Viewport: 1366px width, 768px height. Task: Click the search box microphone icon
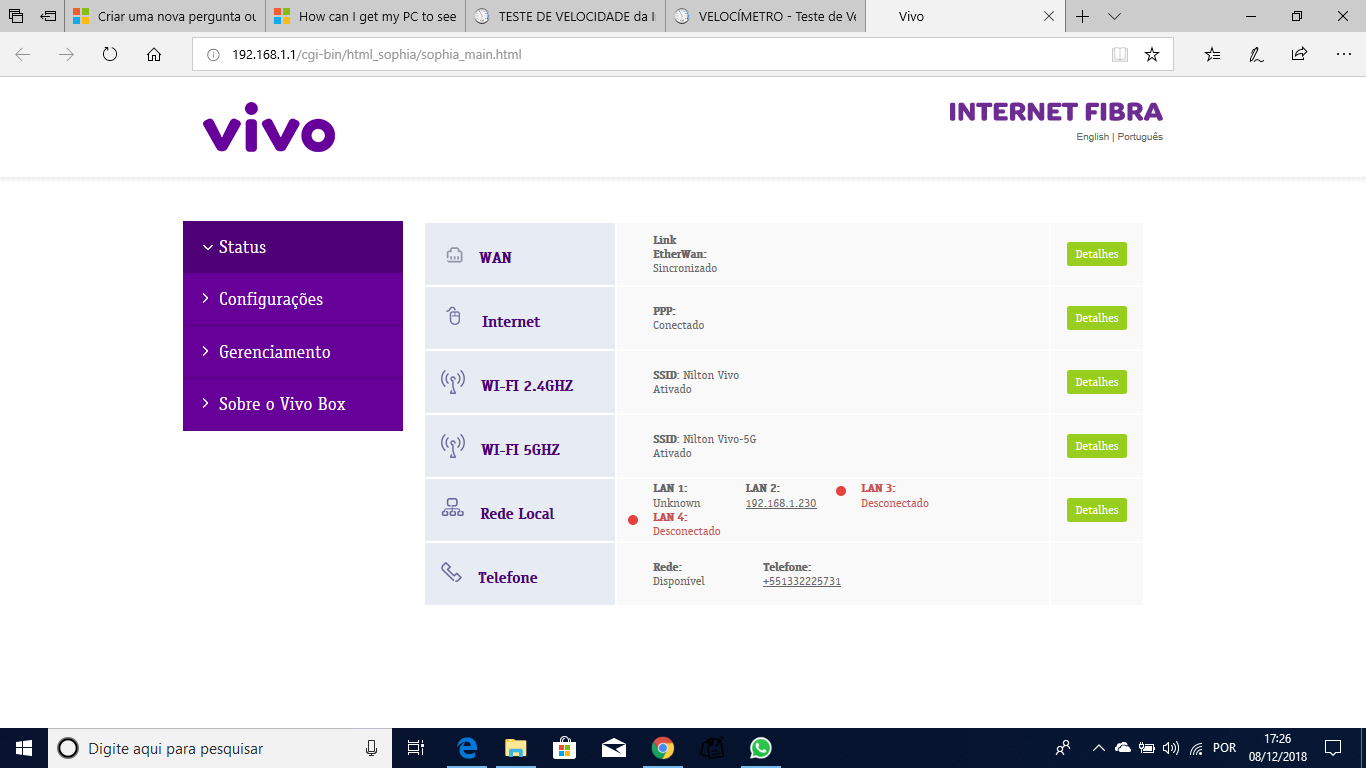tap(371, 748)
